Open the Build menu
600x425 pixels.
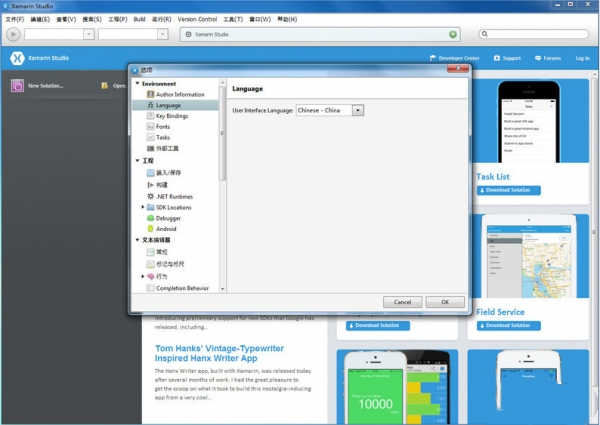139,19
